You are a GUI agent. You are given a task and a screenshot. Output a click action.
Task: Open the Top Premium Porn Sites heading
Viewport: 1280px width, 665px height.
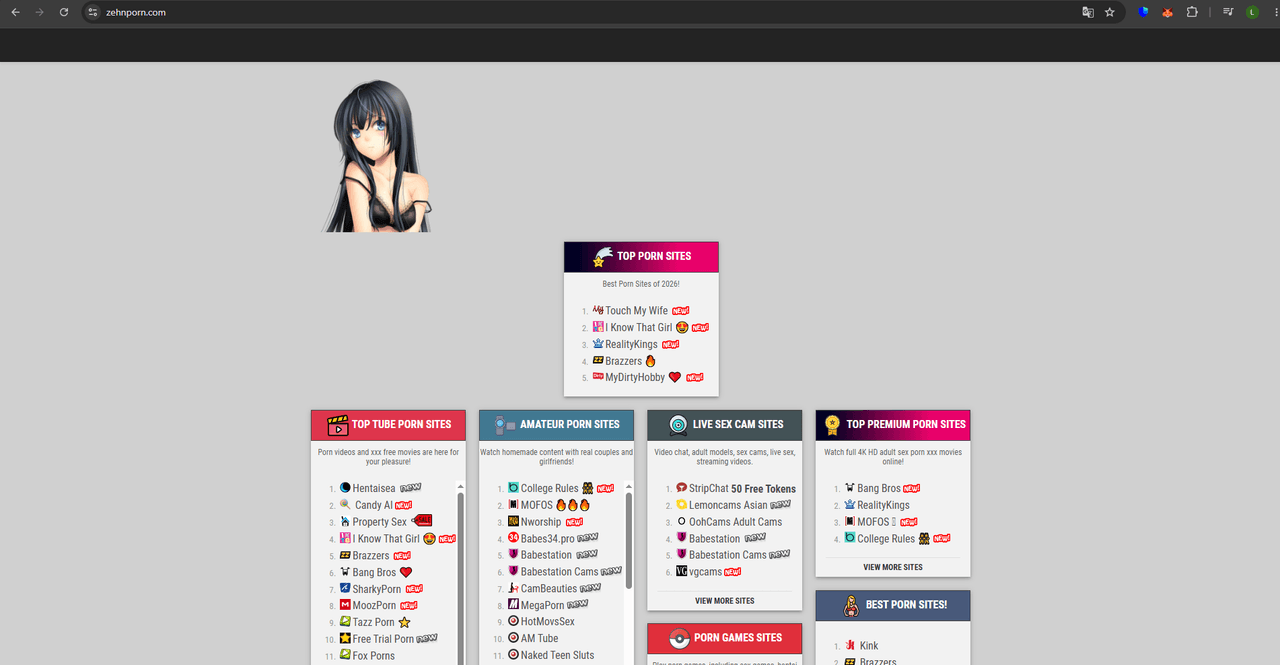coord(906,424)
